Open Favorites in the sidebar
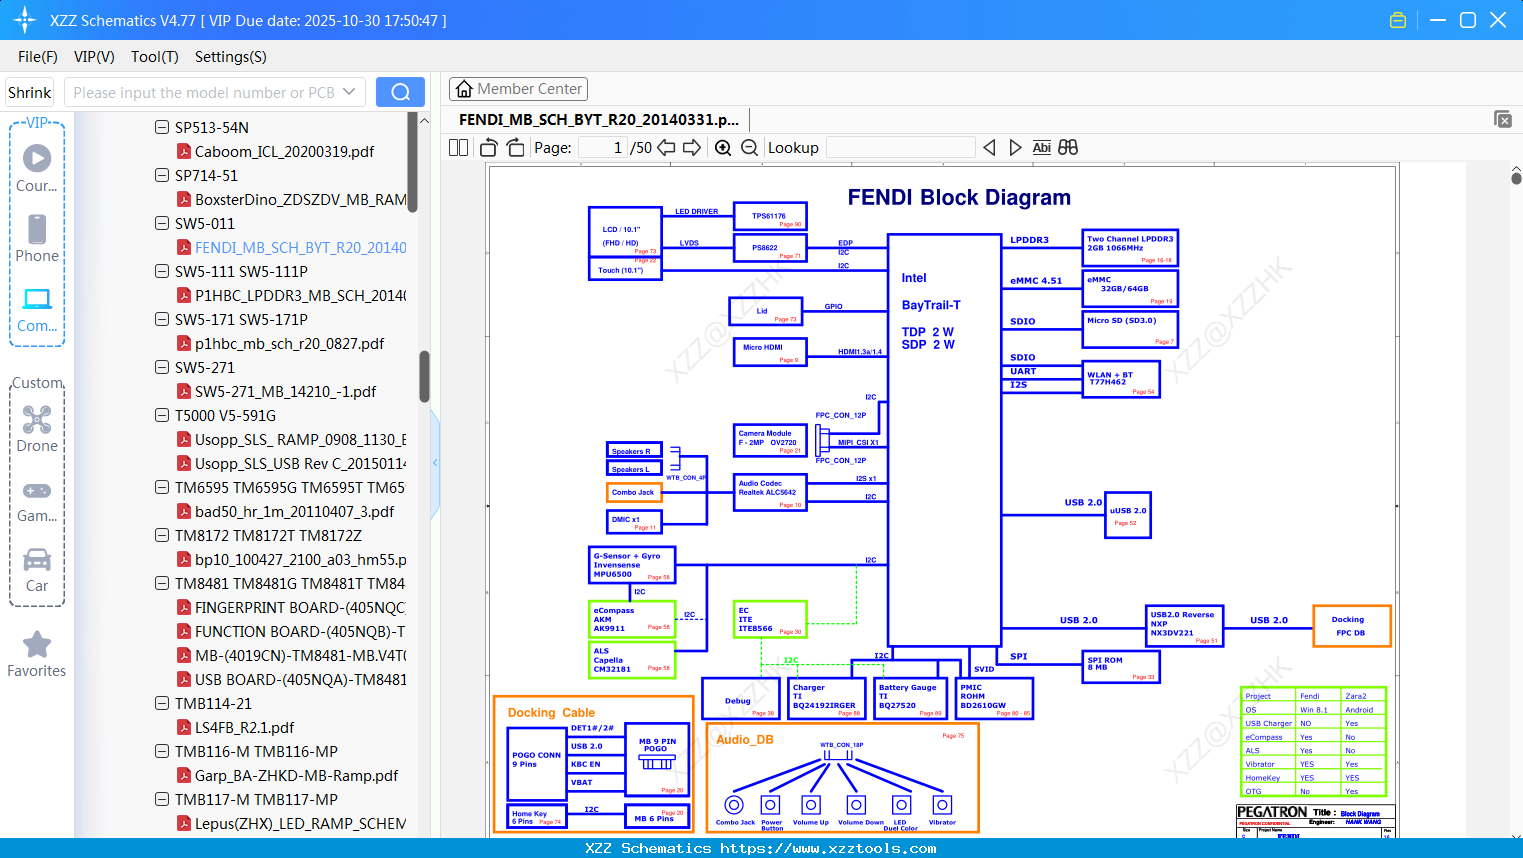The width and height of the screenshot is (1523, 858). point(37,654)
